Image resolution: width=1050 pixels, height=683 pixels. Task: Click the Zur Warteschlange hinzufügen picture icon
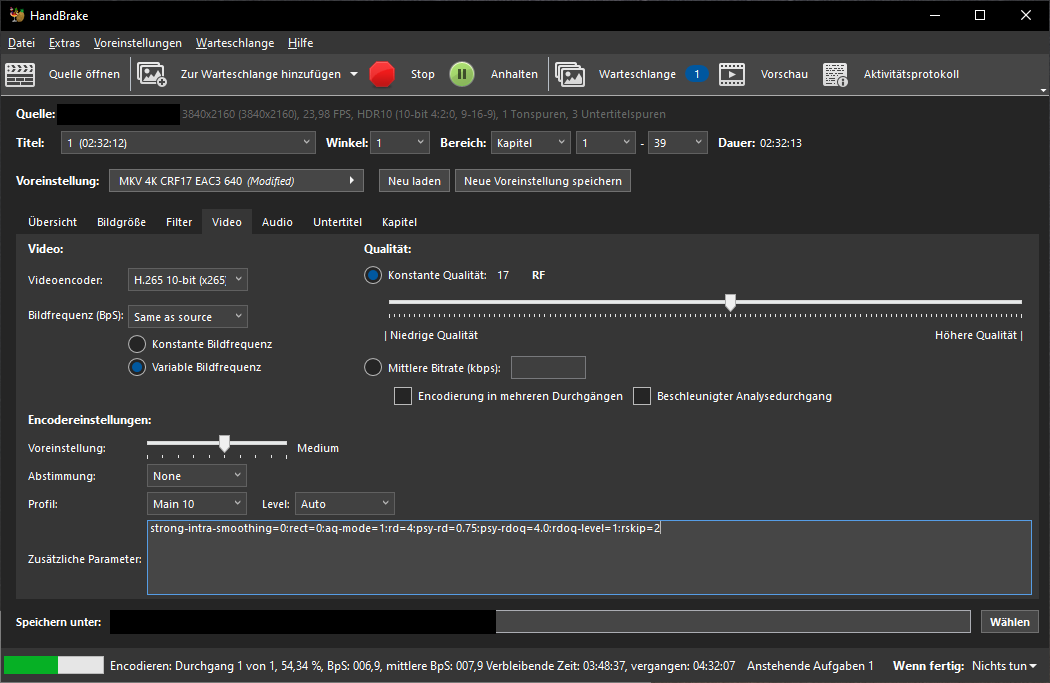[151, 74]
